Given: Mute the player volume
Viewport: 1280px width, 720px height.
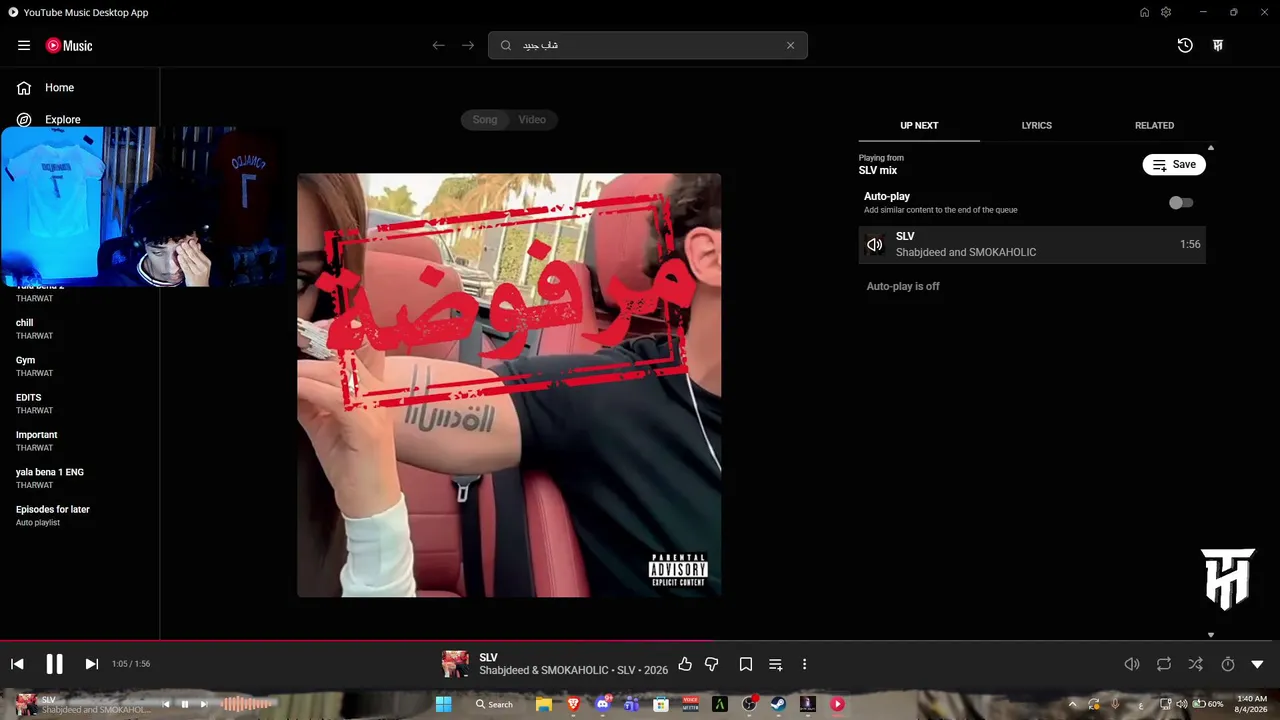Looking at the screenshot, I should (x=1132, y=664).
